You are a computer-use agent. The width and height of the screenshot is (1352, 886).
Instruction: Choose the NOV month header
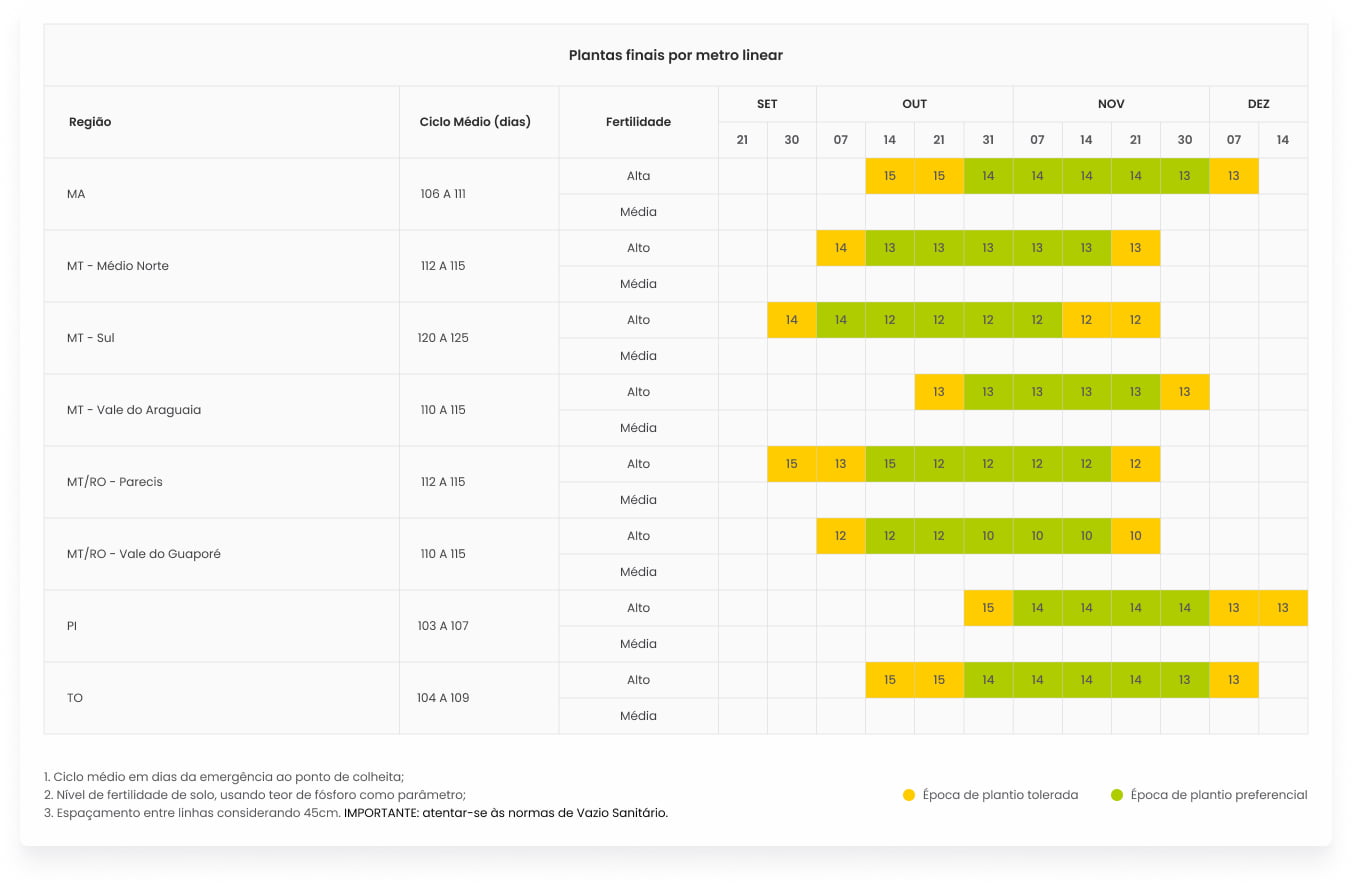coord(1111,104)
